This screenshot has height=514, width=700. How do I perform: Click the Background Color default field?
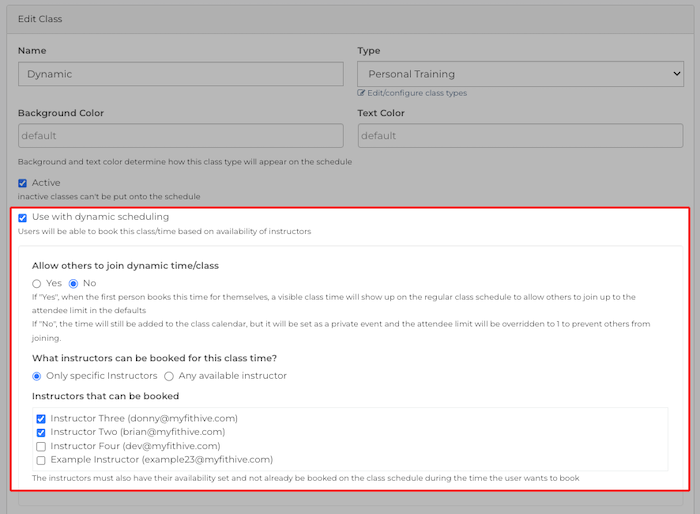tap(180, 136)
